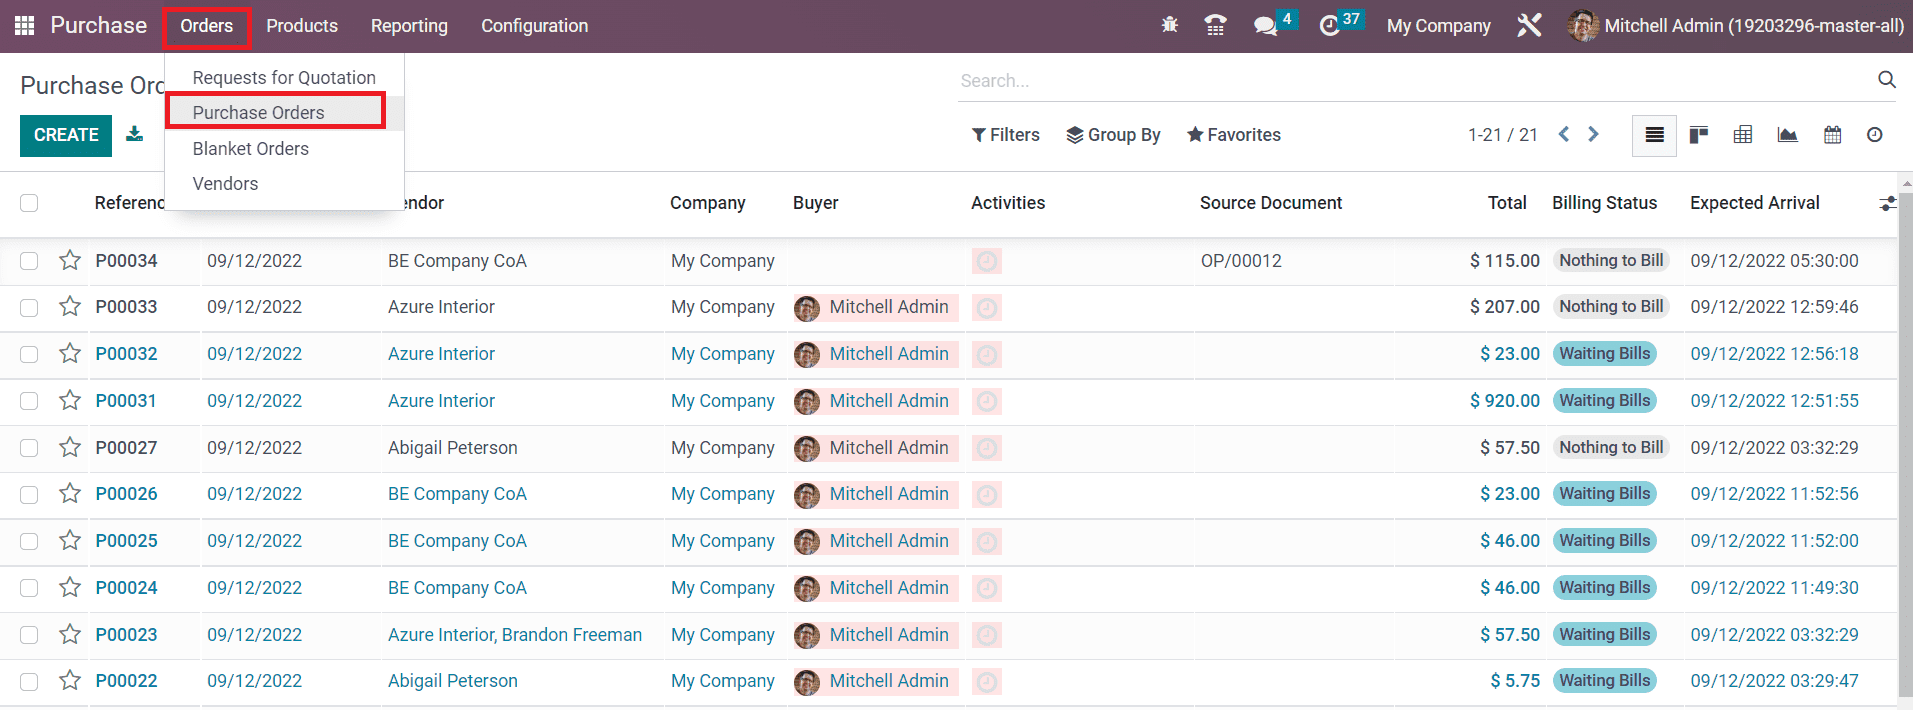Open the activities clock icon with 37

pyautogui.click(x=1330, y=26)
